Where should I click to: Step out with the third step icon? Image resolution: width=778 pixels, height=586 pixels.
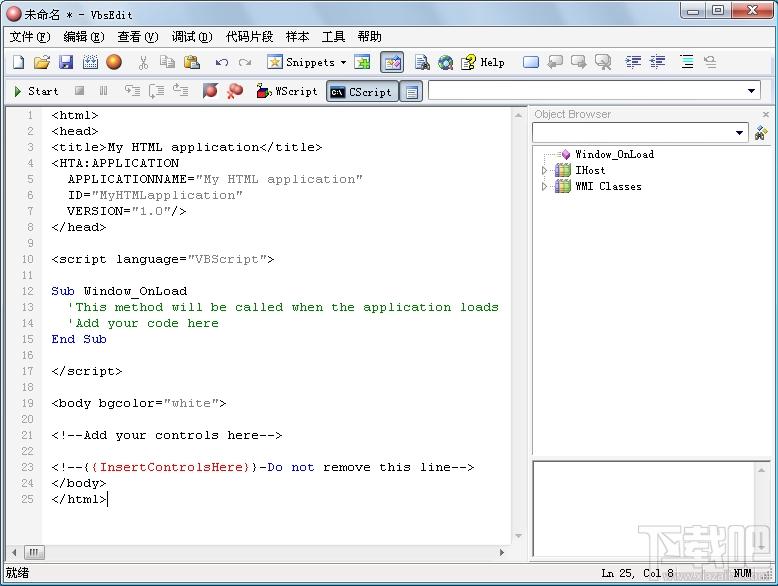pos(180,91)
